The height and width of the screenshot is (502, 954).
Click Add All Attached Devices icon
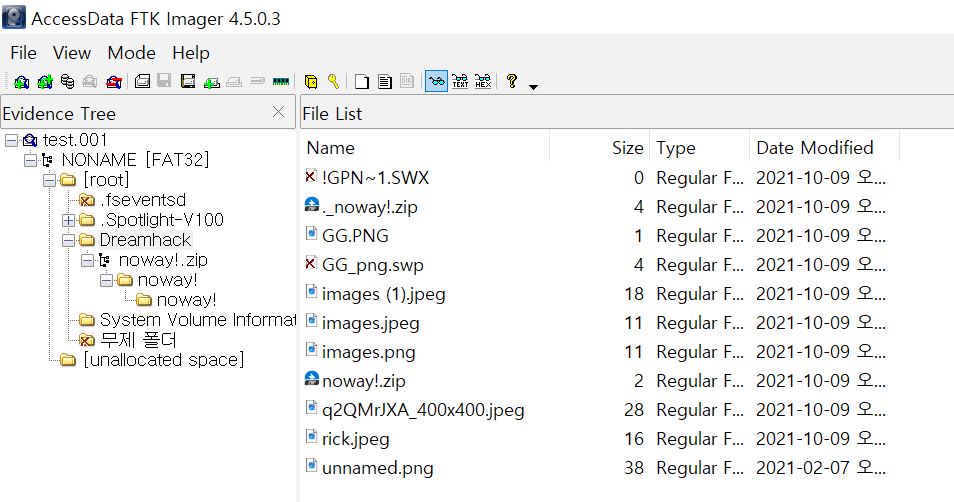click(45, 82)
